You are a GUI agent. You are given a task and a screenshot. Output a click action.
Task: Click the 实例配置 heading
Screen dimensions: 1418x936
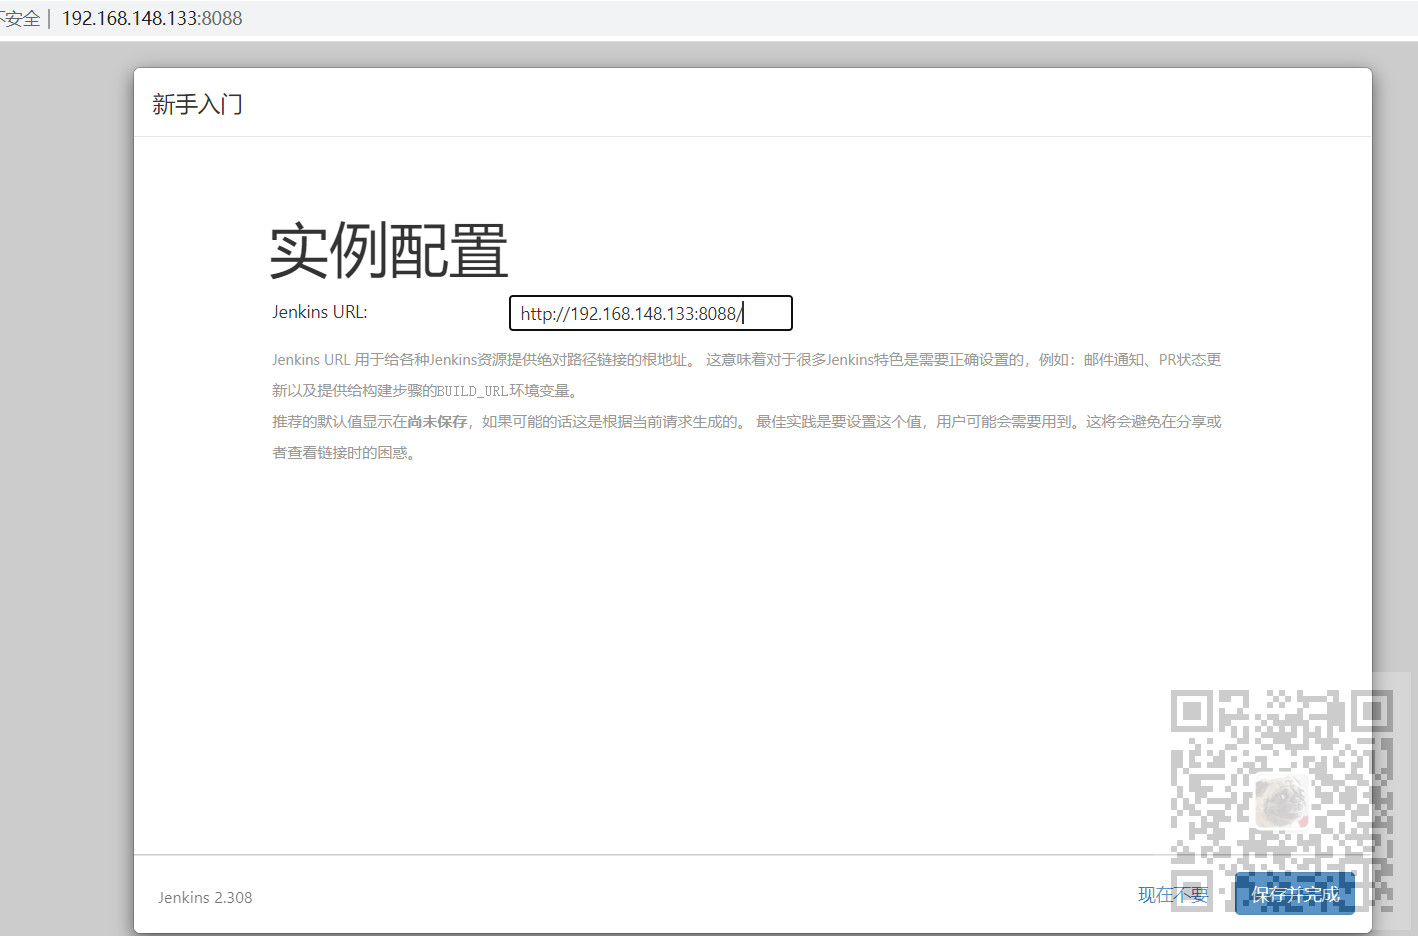tap(389, 251)
